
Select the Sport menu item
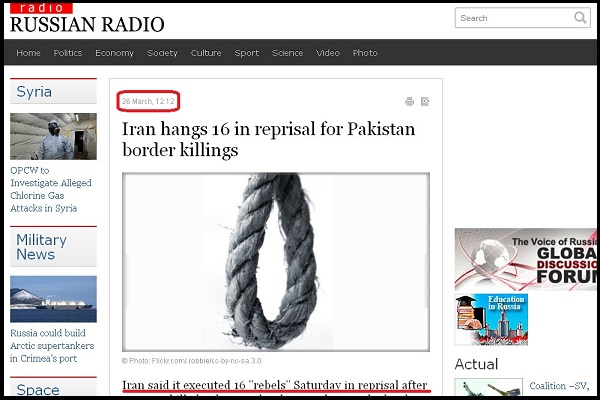tap(247, 53)
